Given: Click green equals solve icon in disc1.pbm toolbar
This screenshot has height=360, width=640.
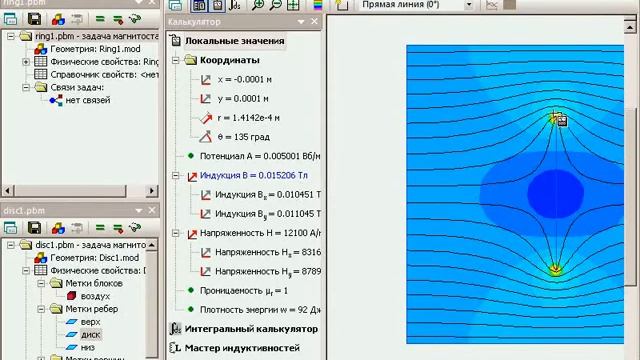Looking at the screenshot, I should pos(100,228).
